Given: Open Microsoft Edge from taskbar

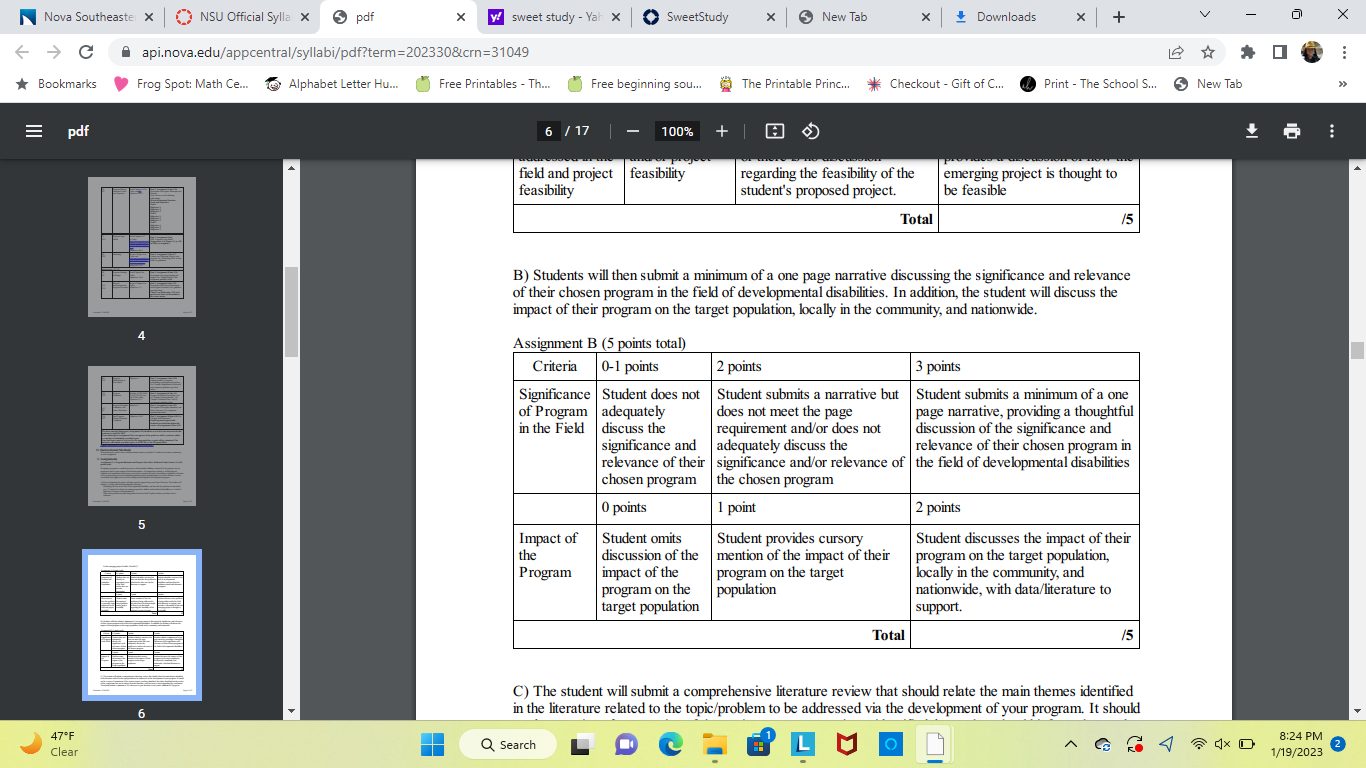Looking at the screenshot, I should pyautogui.click(x=670, y=744).
